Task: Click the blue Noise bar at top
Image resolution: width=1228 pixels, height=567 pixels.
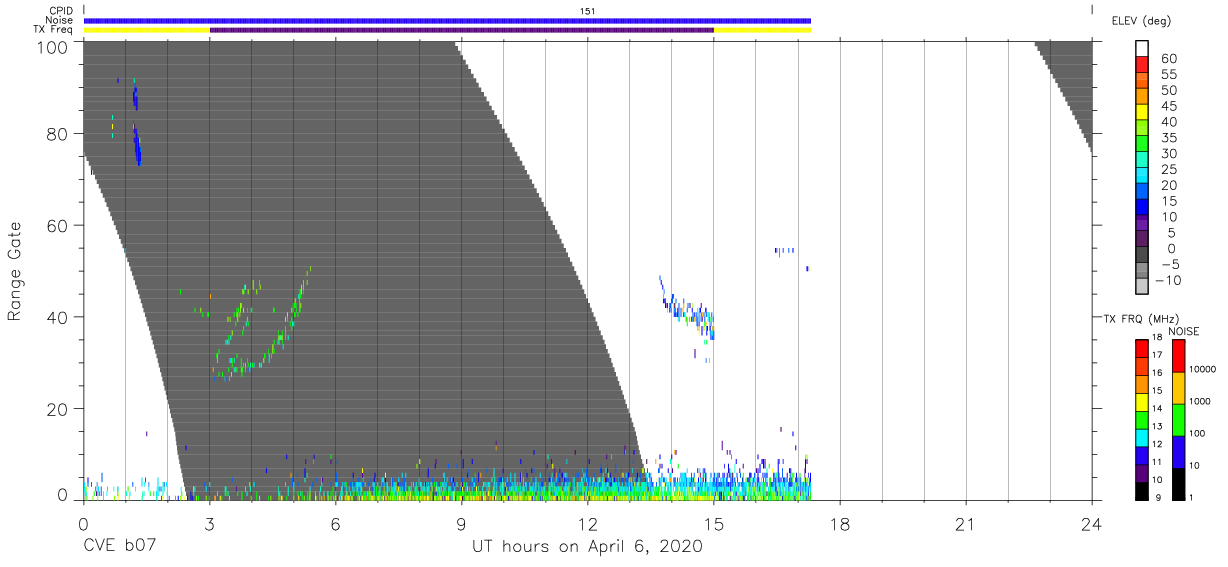Action: (447, 20)
